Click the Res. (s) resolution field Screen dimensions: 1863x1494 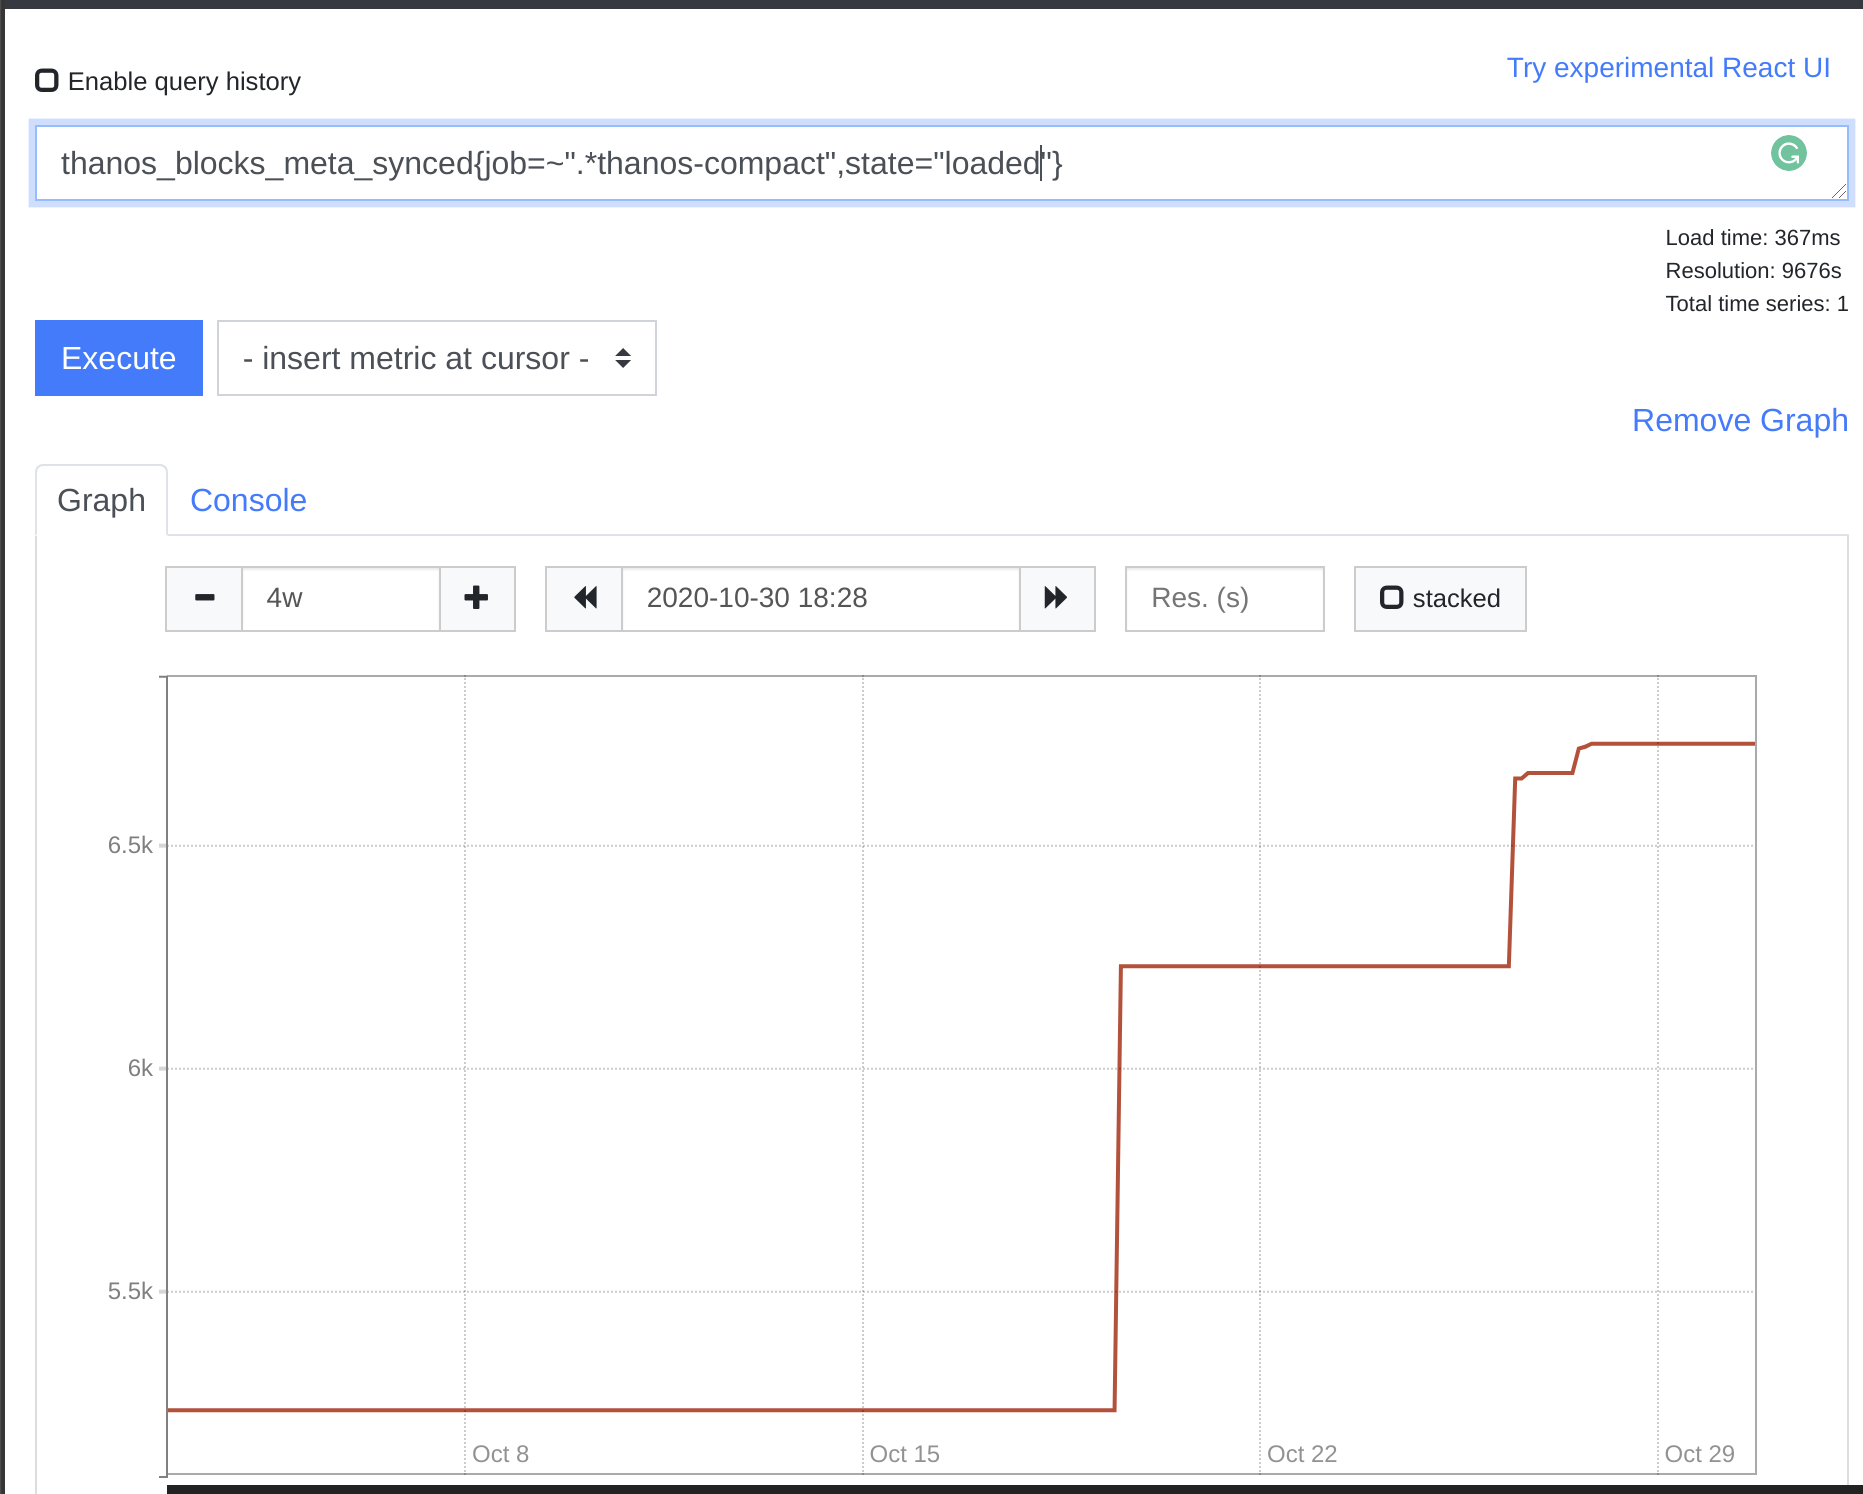[x=1223, y=598]
